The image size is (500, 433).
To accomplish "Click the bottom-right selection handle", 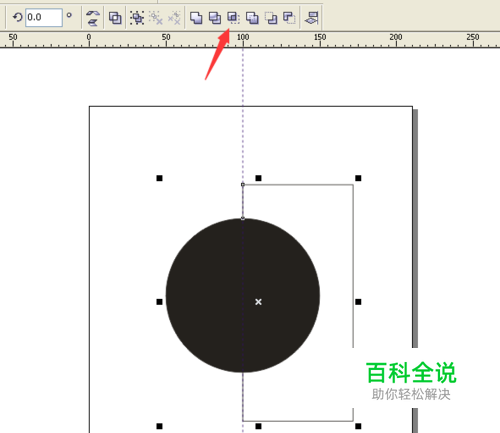I will coord(358,426).
